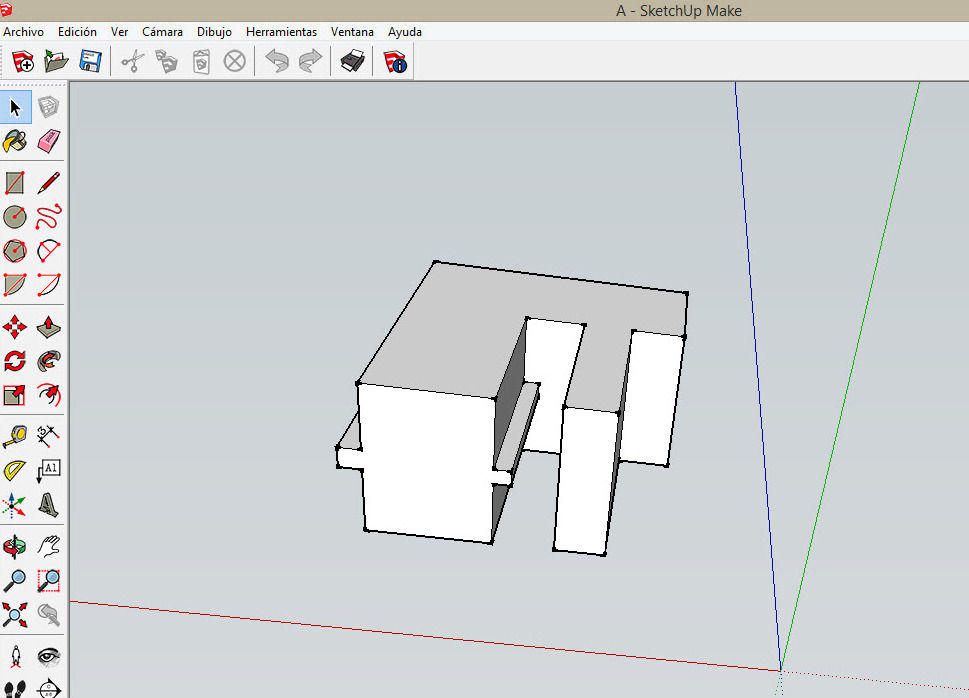The image size is (969, 698).
Task: Select the Circle tool
Action: (15, 217)
